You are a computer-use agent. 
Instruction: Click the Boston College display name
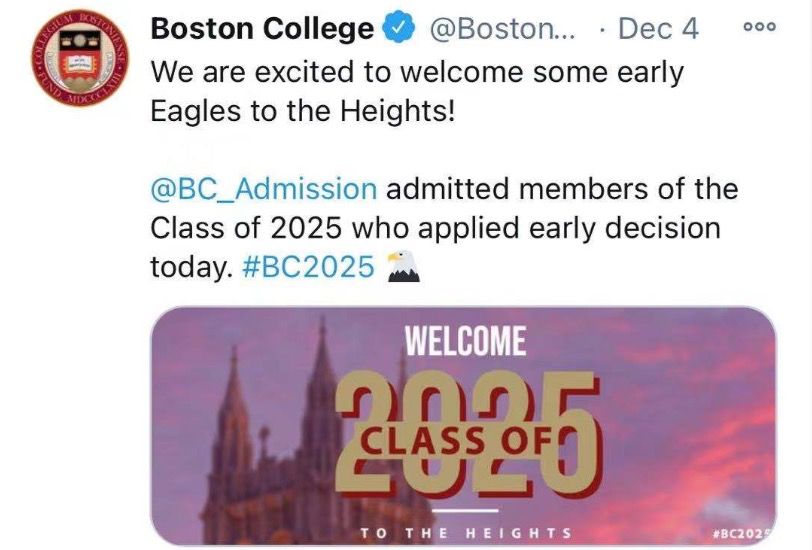(x=261, y=30)
